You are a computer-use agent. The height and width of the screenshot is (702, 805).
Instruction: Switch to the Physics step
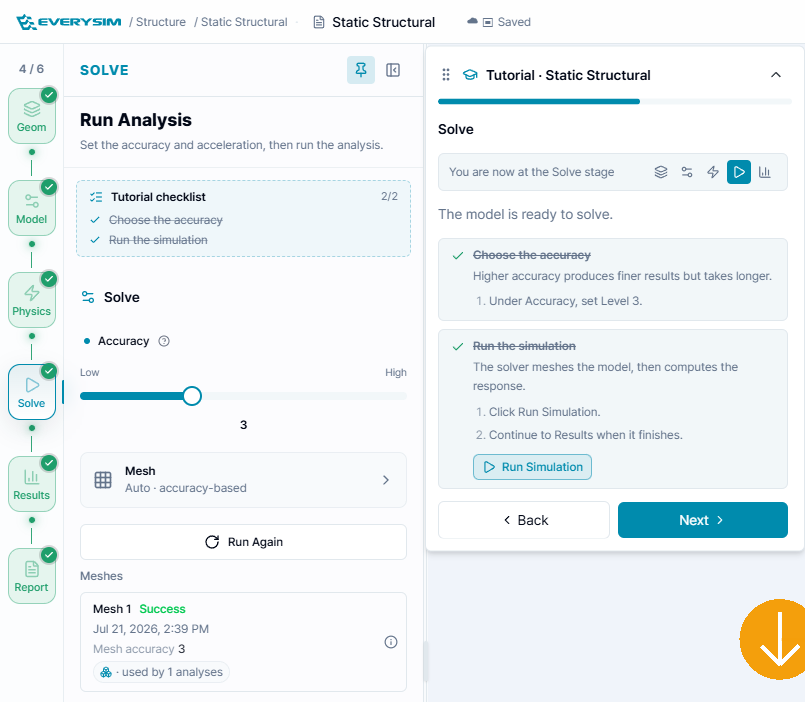click(32, 300)
